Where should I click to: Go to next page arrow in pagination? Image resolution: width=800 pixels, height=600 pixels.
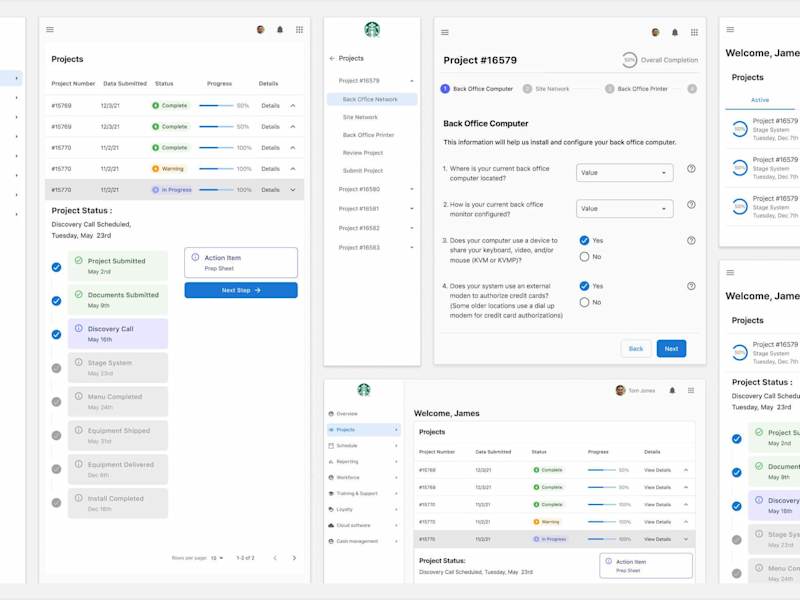[x=294, y=558]
